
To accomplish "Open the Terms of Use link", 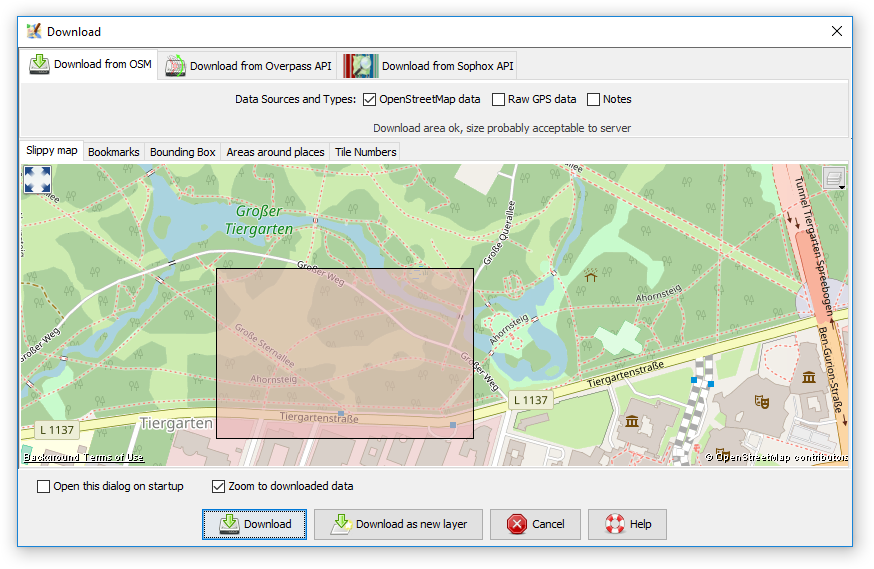I will [113, 458].
